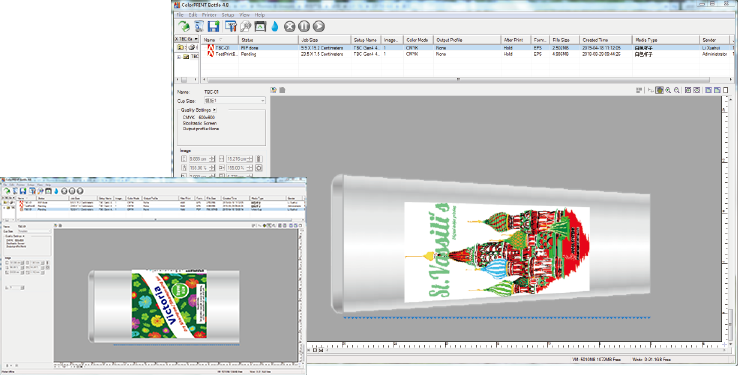This screenshot has width=738, height=375.
Task: Click the Status column header
Action: click(x=268, y=40)
